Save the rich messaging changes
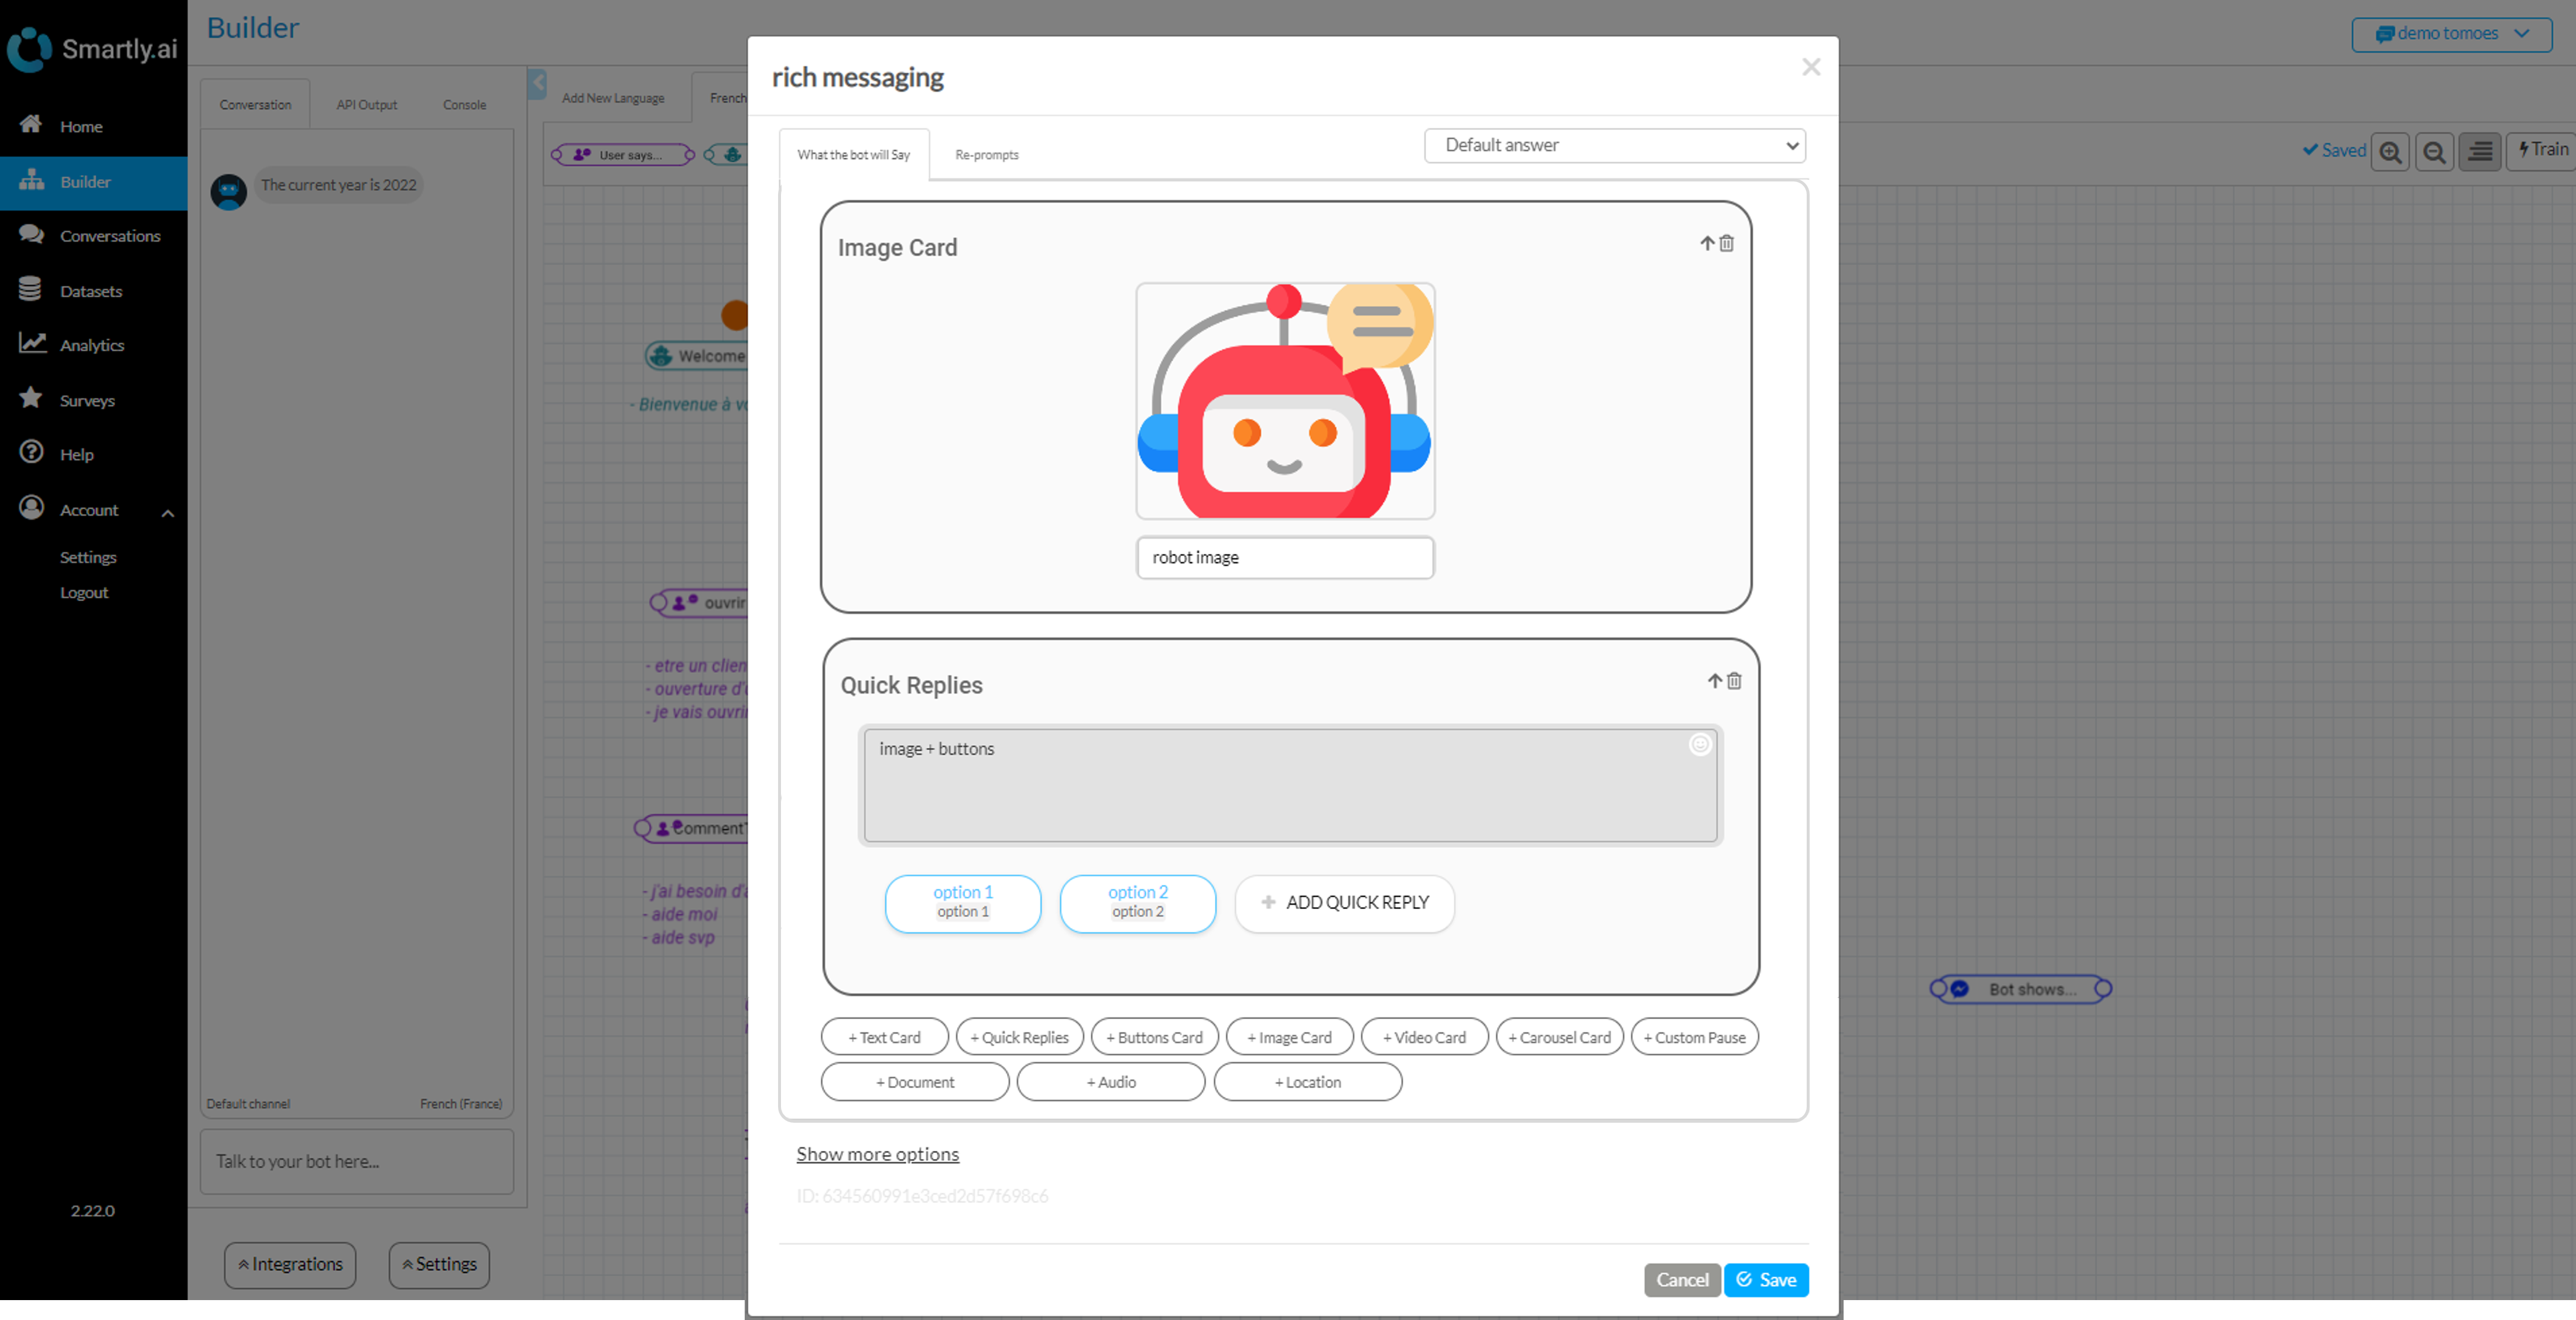This screenshot has height=1320, width=2576. [x=1766, y=1279]
